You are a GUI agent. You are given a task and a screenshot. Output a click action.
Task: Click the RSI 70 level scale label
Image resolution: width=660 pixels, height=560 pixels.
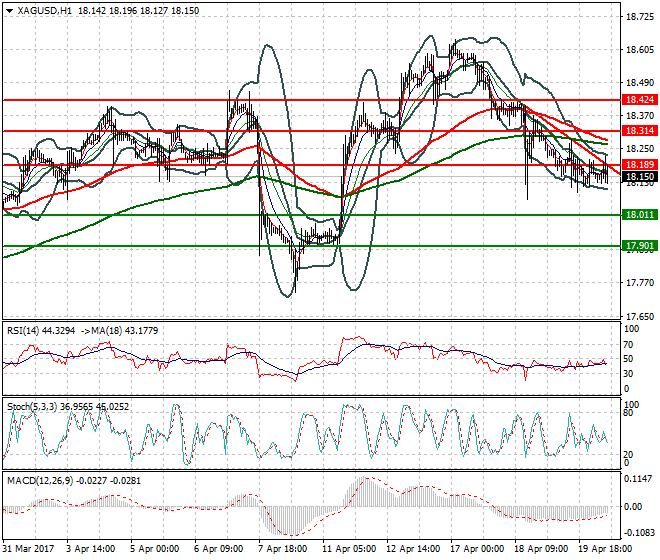coord(628,345)
